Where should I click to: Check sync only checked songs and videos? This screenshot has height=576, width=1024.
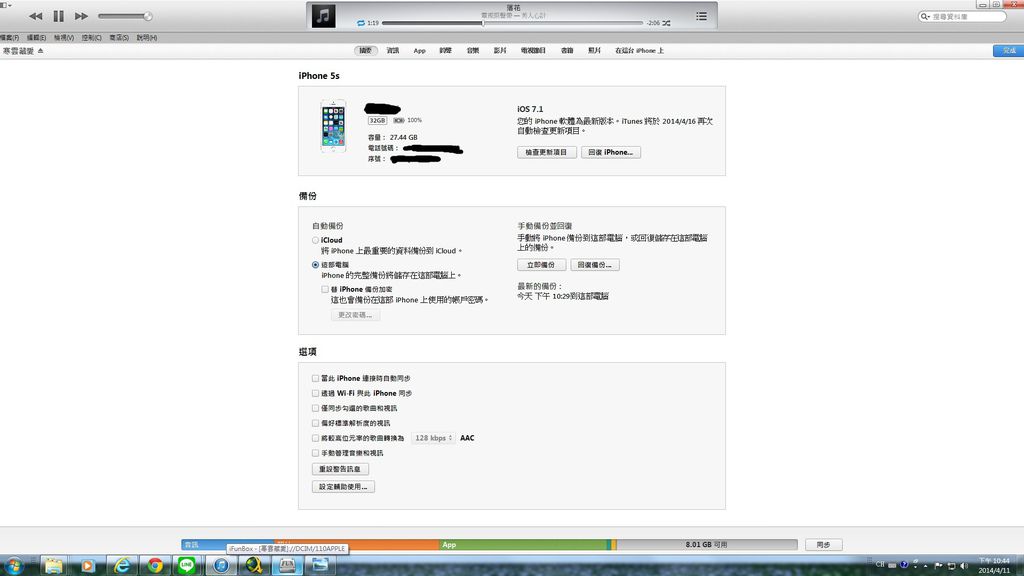[315, 408]
